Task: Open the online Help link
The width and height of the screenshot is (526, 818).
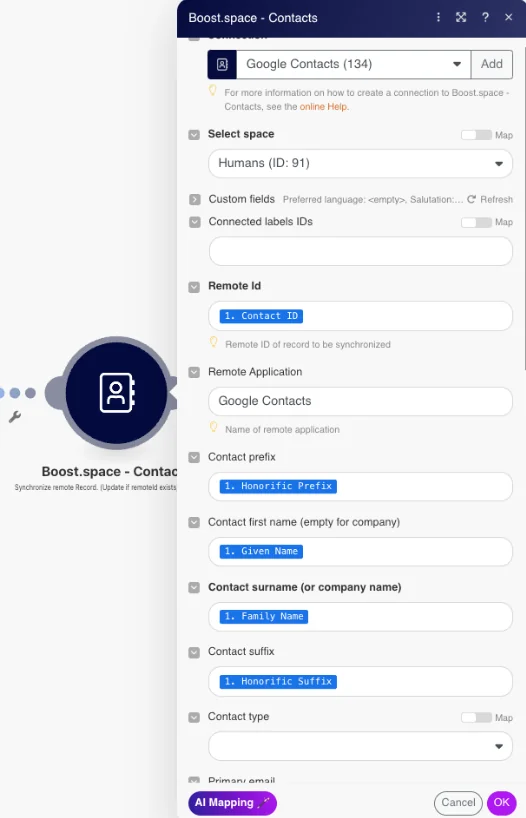Action: (x=323, y=106)
